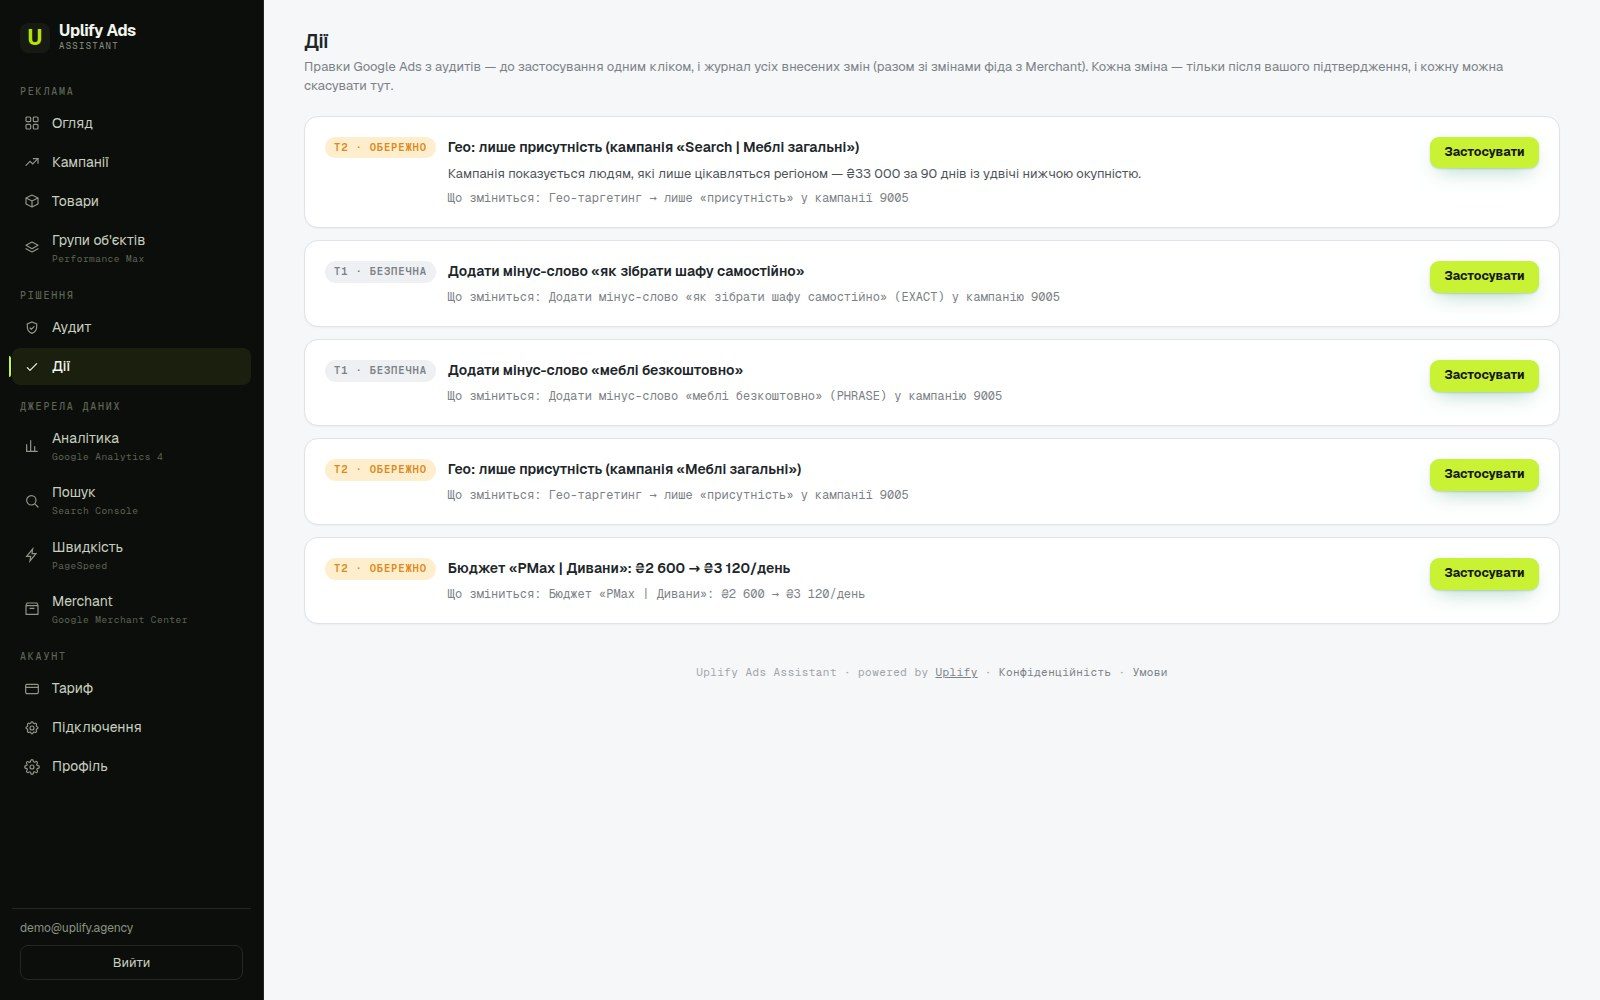Apply minus-word «меблі безкоштовно»

pyautogui.click(x=1484, y=375)
